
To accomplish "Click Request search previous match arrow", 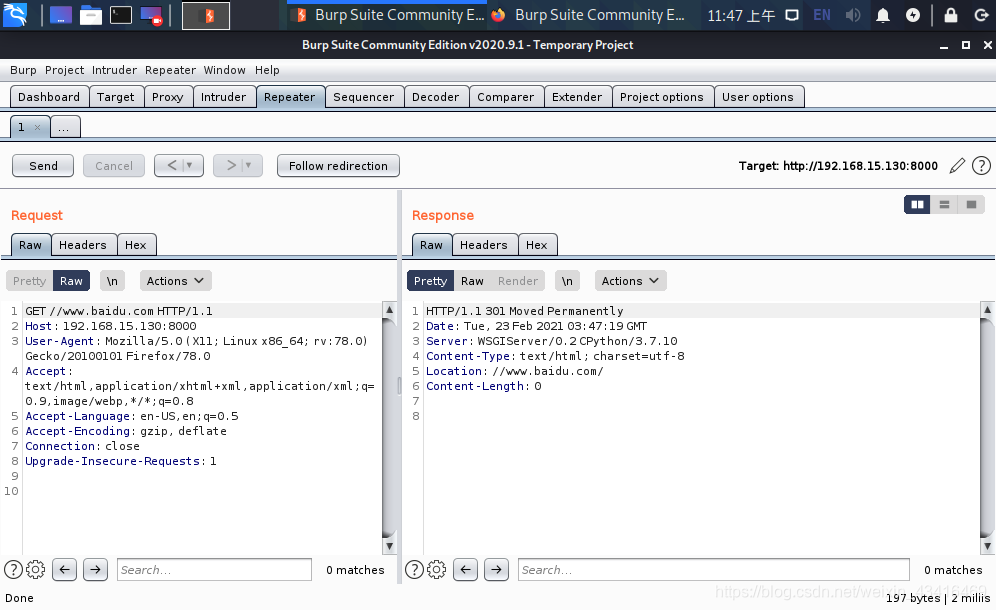I will 64,569.
